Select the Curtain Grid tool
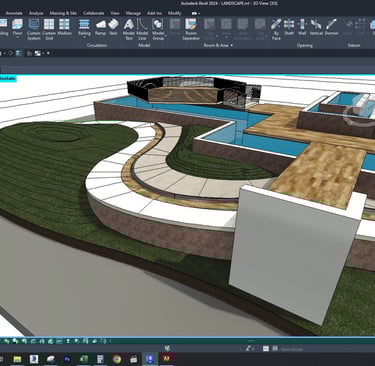This screenshot has height=366, width=375. [x=49, y=29]
